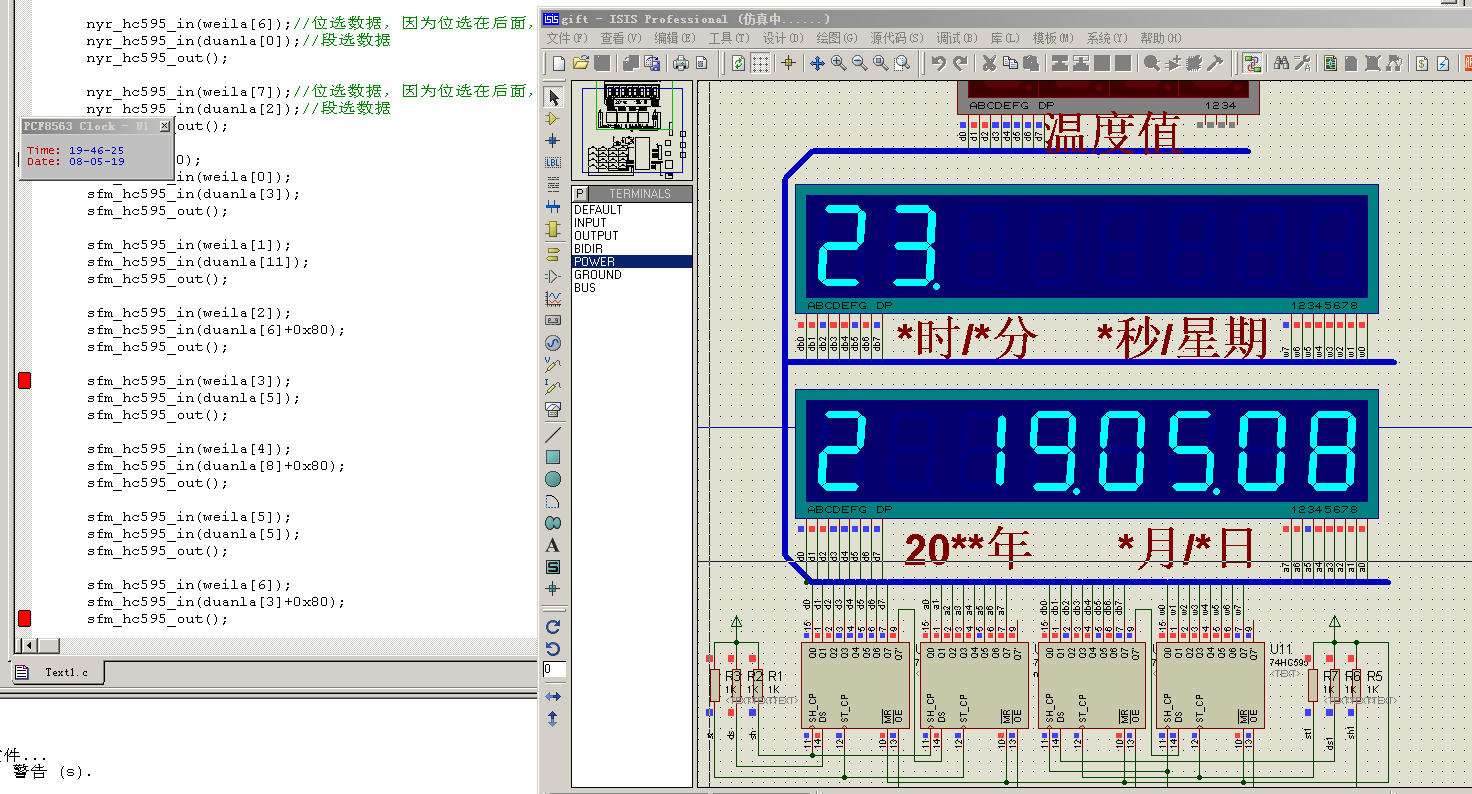Select the Graph Mode tool
Screen dimensions: 1472x794
pos(553,298)
